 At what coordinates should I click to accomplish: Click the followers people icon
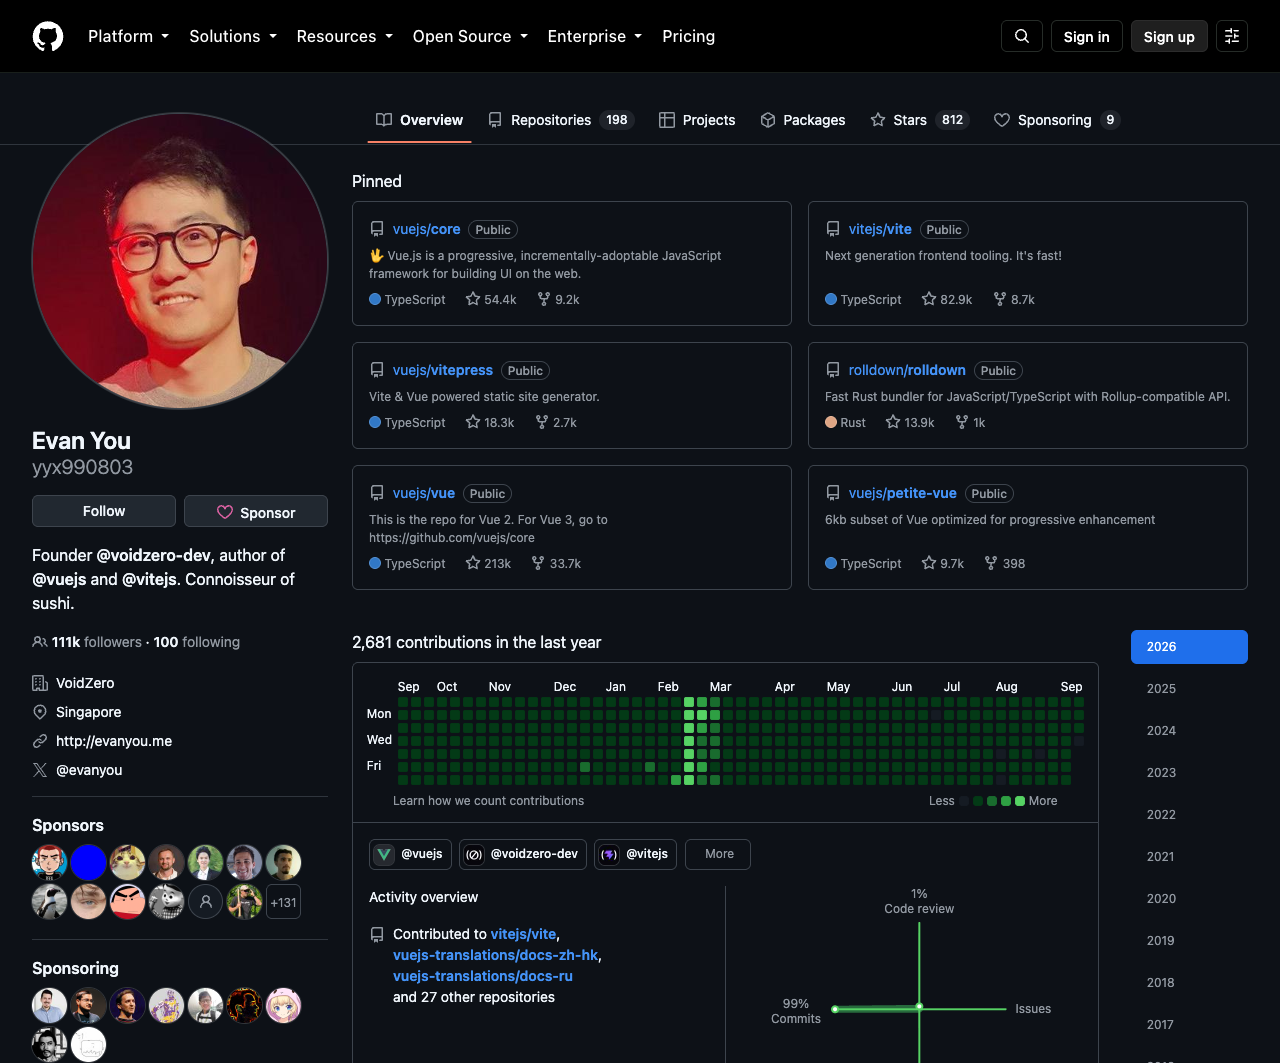coord(40,642)
